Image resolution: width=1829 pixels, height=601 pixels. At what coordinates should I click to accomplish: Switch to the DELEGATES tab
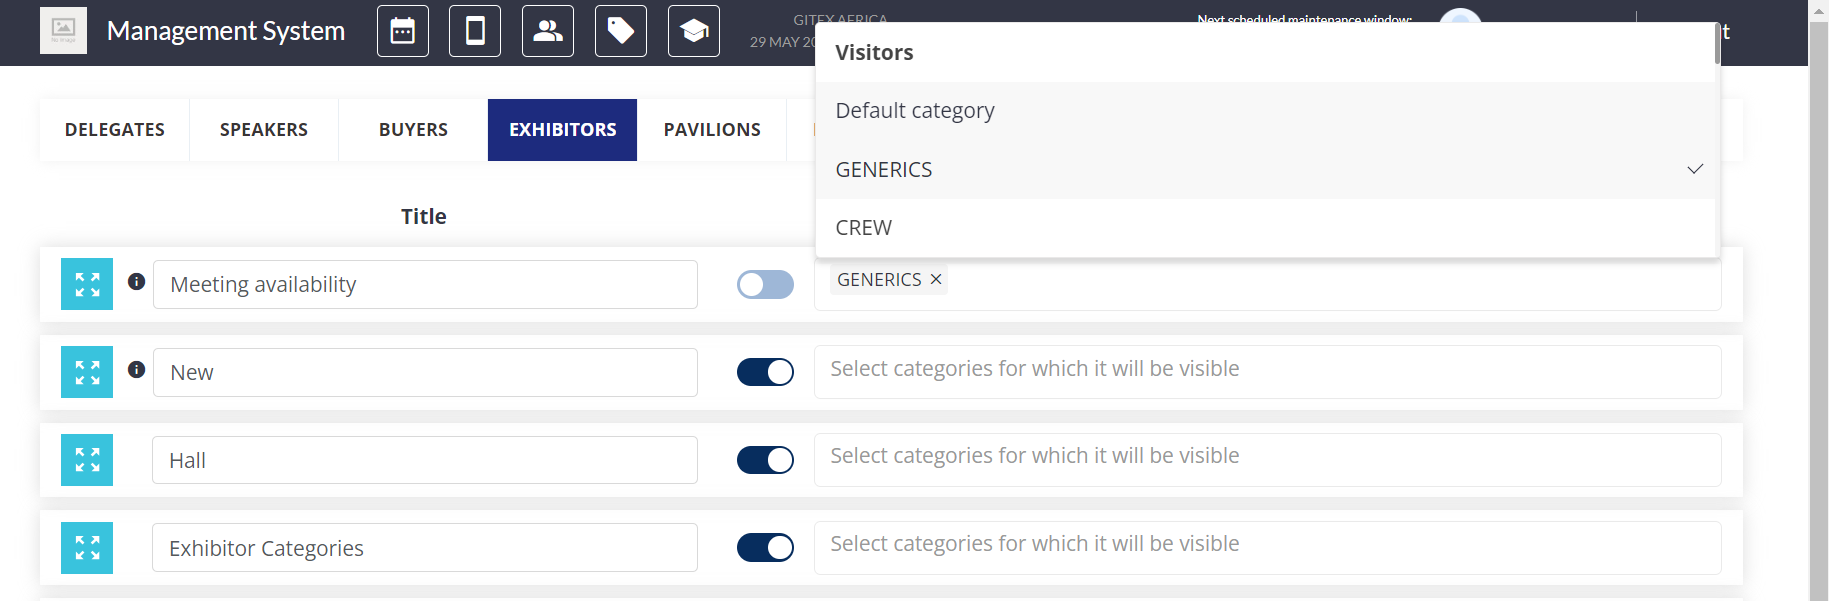pos(115,130)
